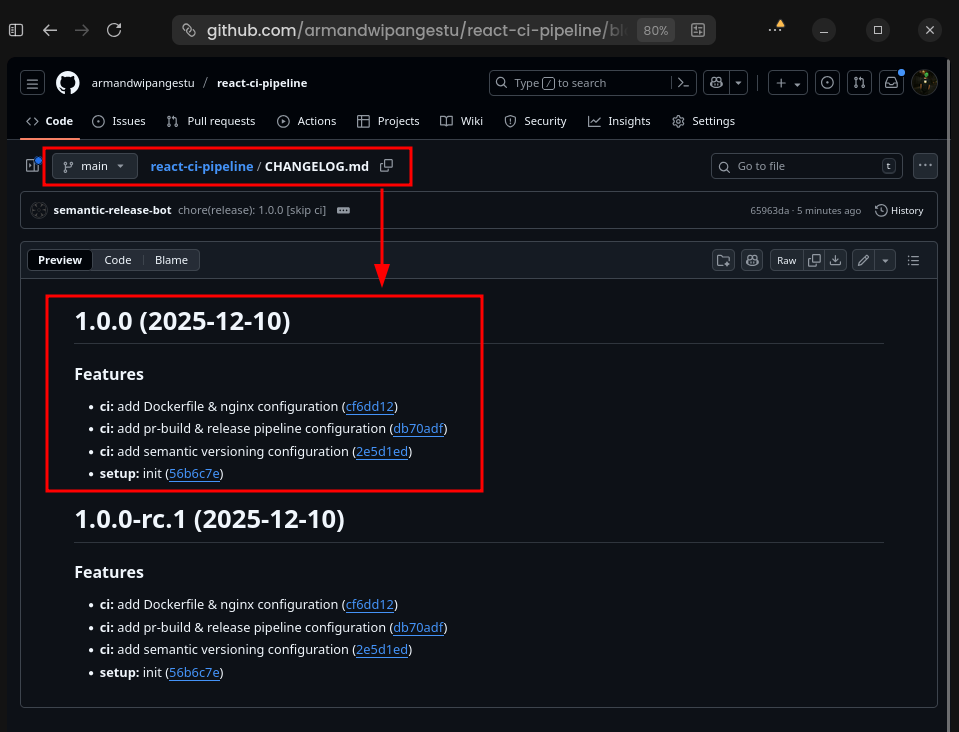Image resolution: width=959 pixels, height=732 pixels.
Task: Open the main branch selector
Action: tap(93, 166)
